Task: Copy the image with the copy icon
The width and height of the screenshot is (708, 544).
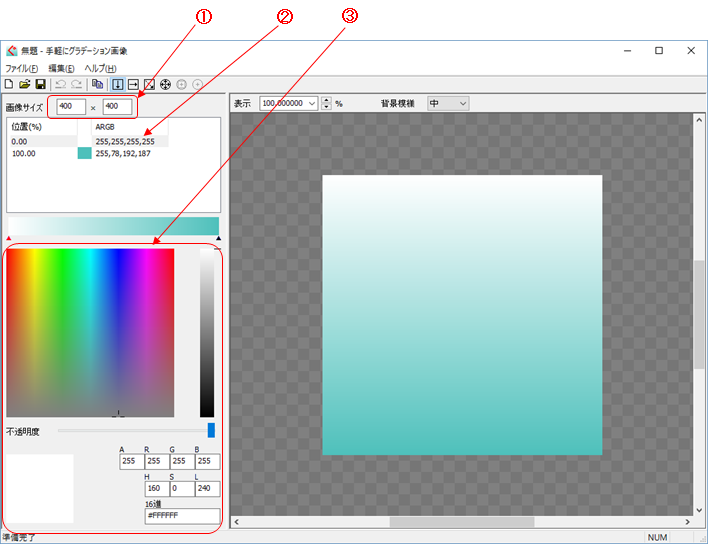Action: (x=97, y=84)
